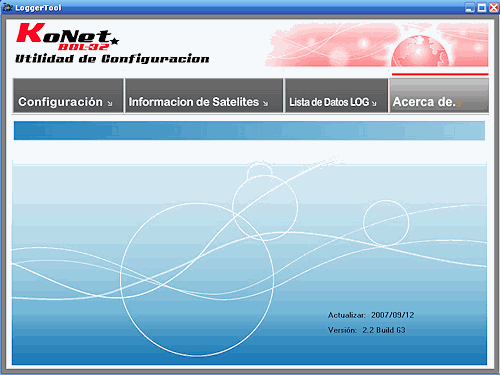The image size is (500, 375).
Task: Click the arrow icon beside Lista de Datos LOG
Action: (374, 104)
